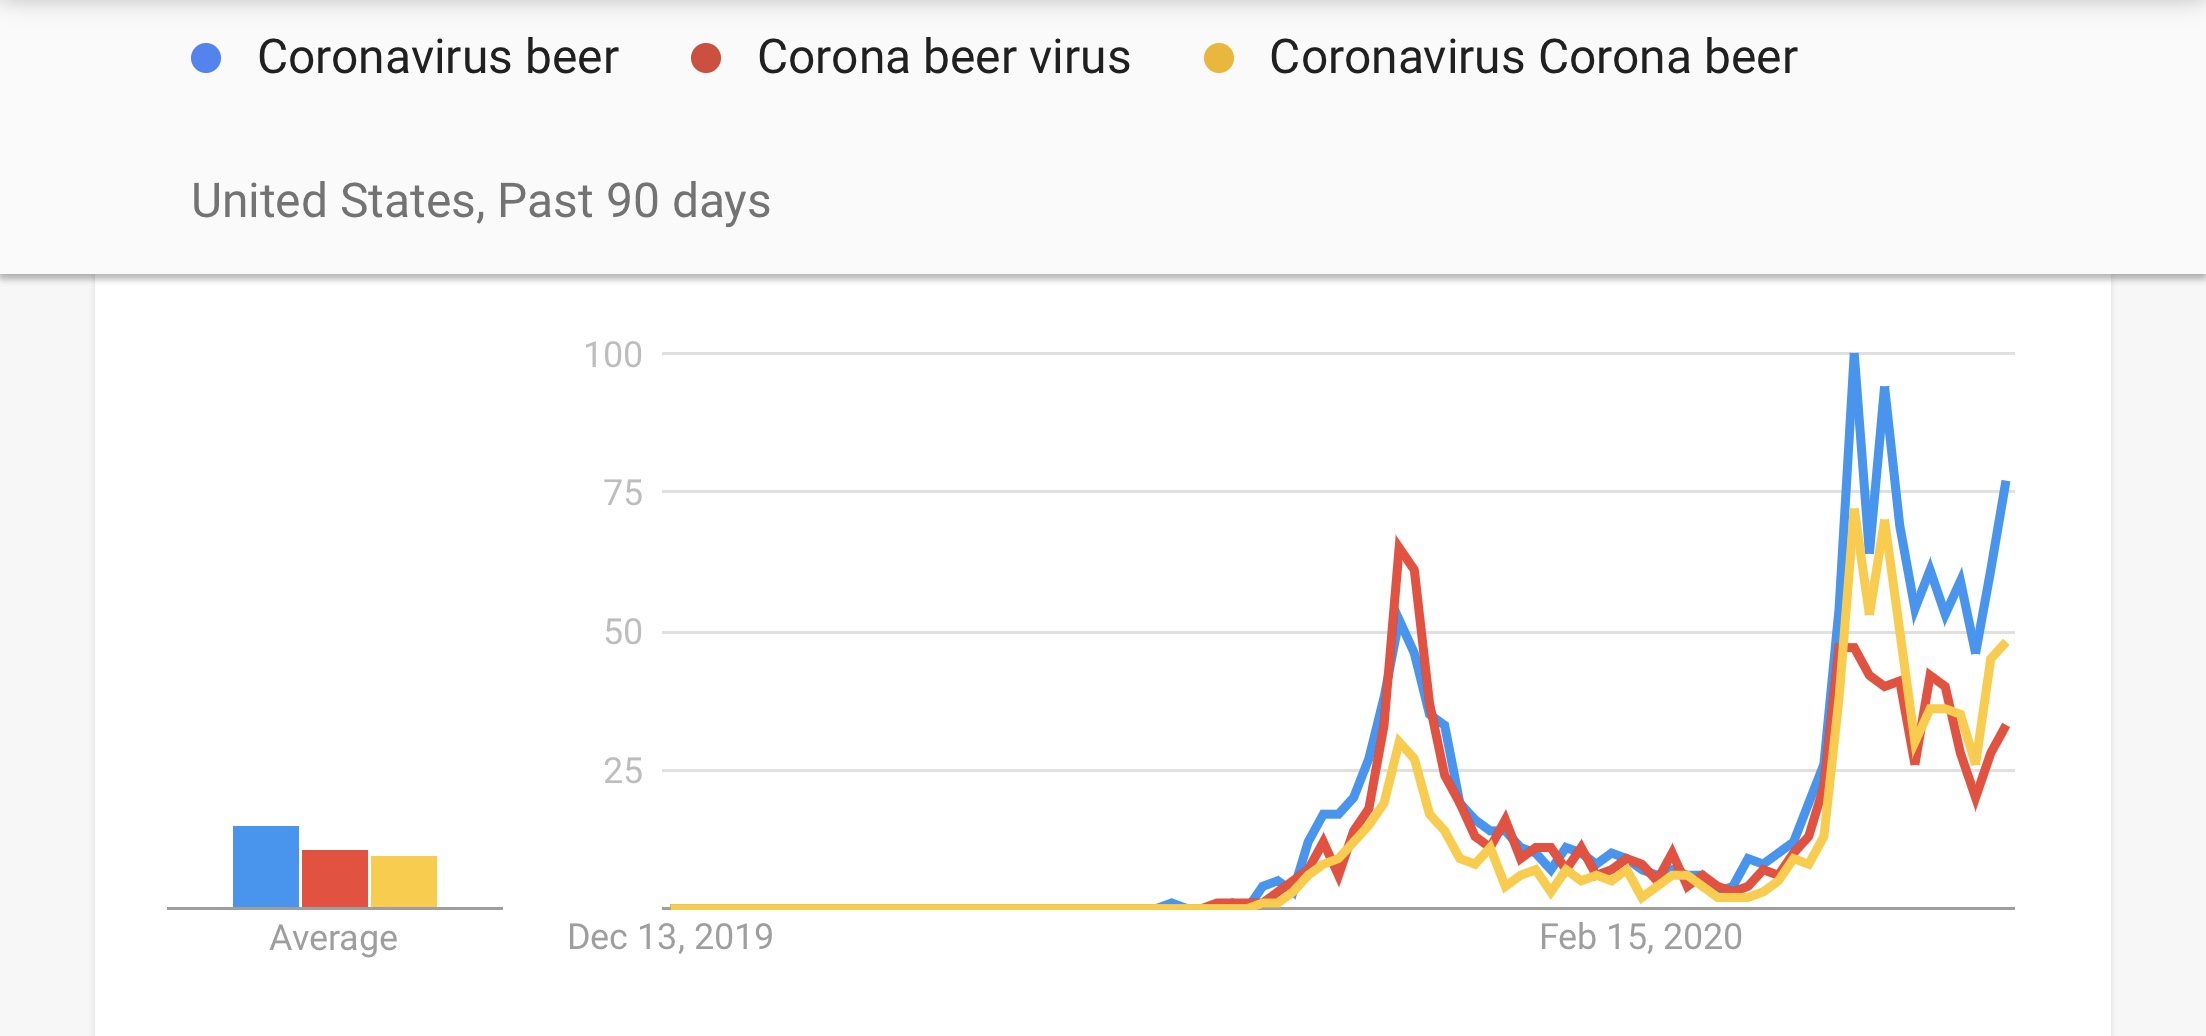The image size is (2206, 1036).
Task: Click the 100 y-axis label
Action: (x=612, y=355)
